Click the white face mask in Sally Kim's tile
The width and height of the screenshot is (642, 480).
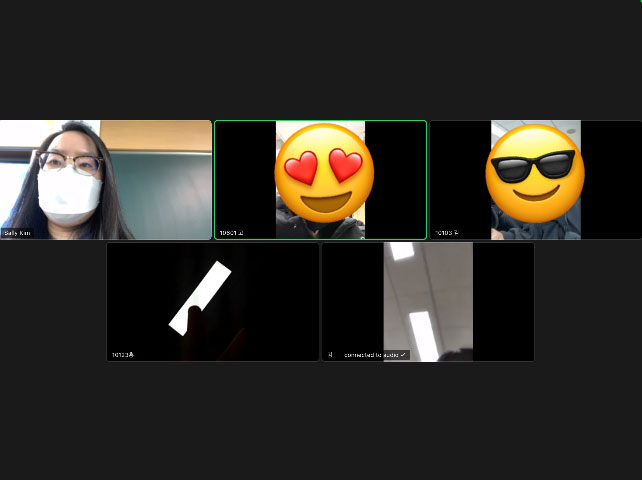[68, 195]
